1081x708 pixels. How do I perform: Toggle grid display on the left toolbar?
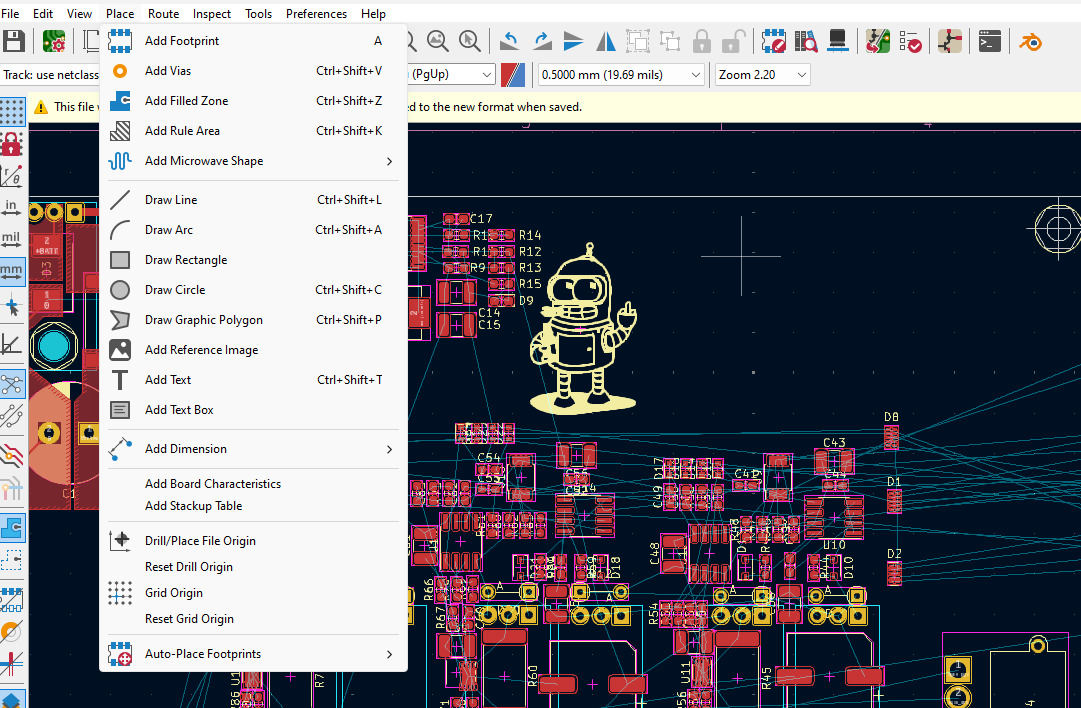coord(12,111)
